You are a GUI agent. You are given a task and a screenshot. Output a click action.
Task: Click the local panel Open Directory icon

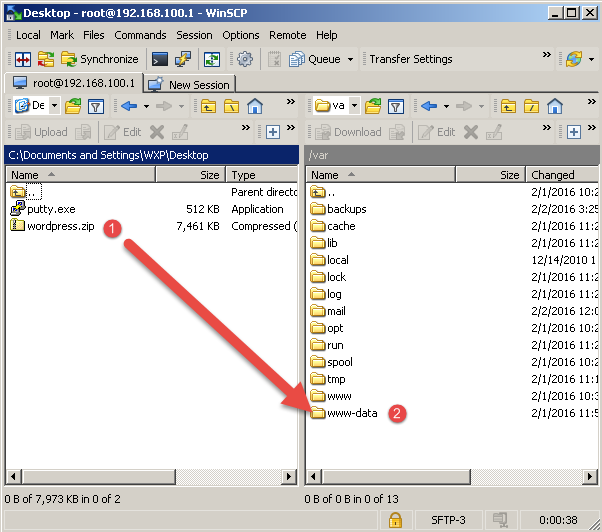[73, 106]
